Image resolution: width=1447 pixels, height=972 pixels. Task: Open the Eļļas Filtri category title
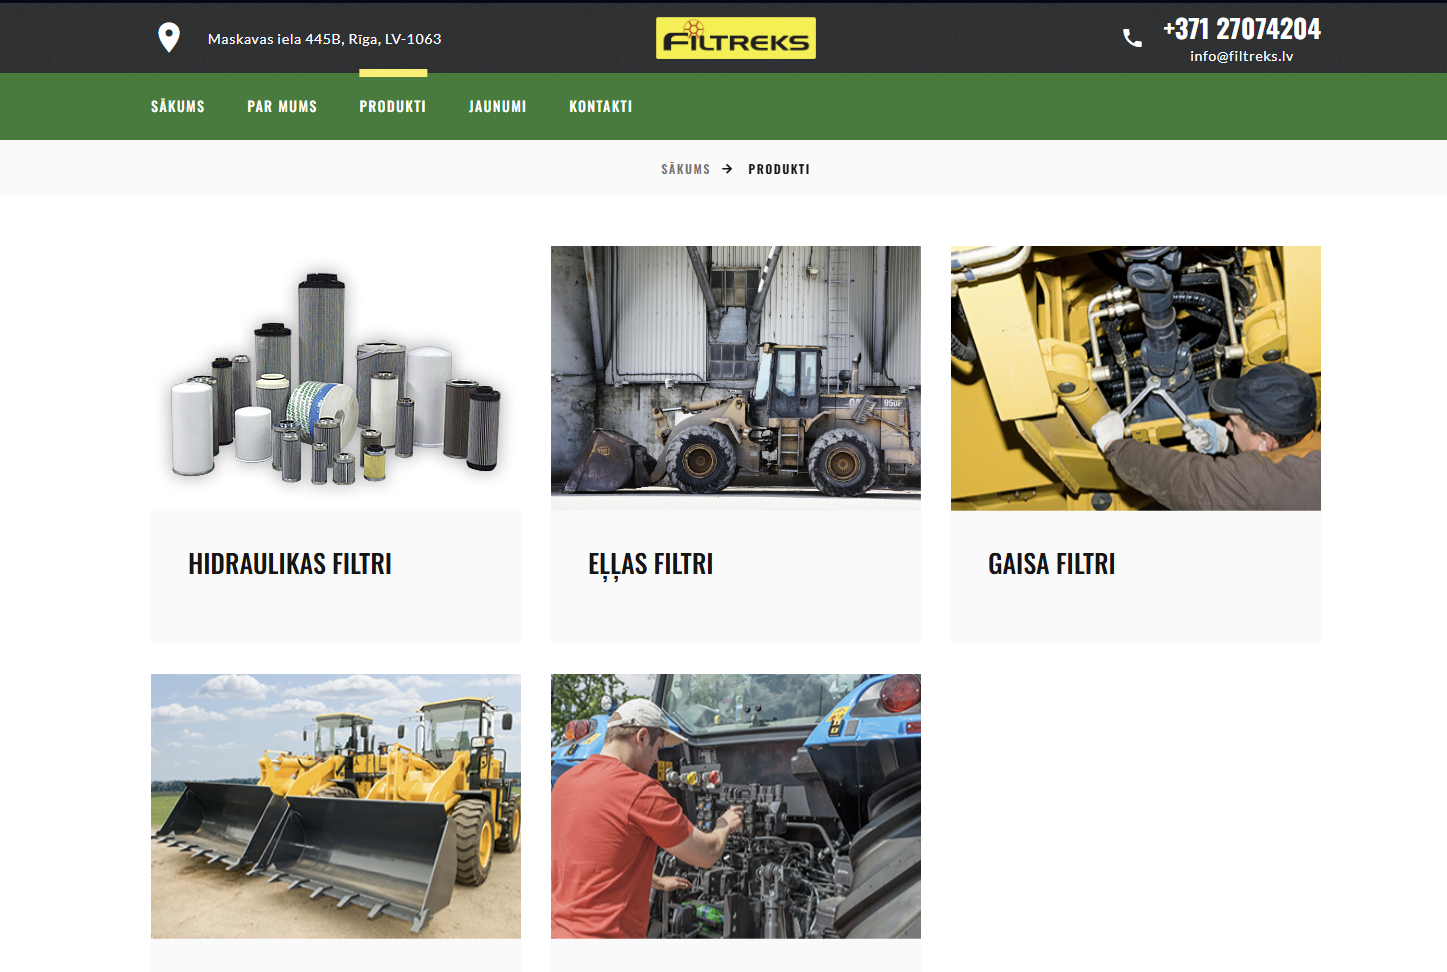(650, 564)
